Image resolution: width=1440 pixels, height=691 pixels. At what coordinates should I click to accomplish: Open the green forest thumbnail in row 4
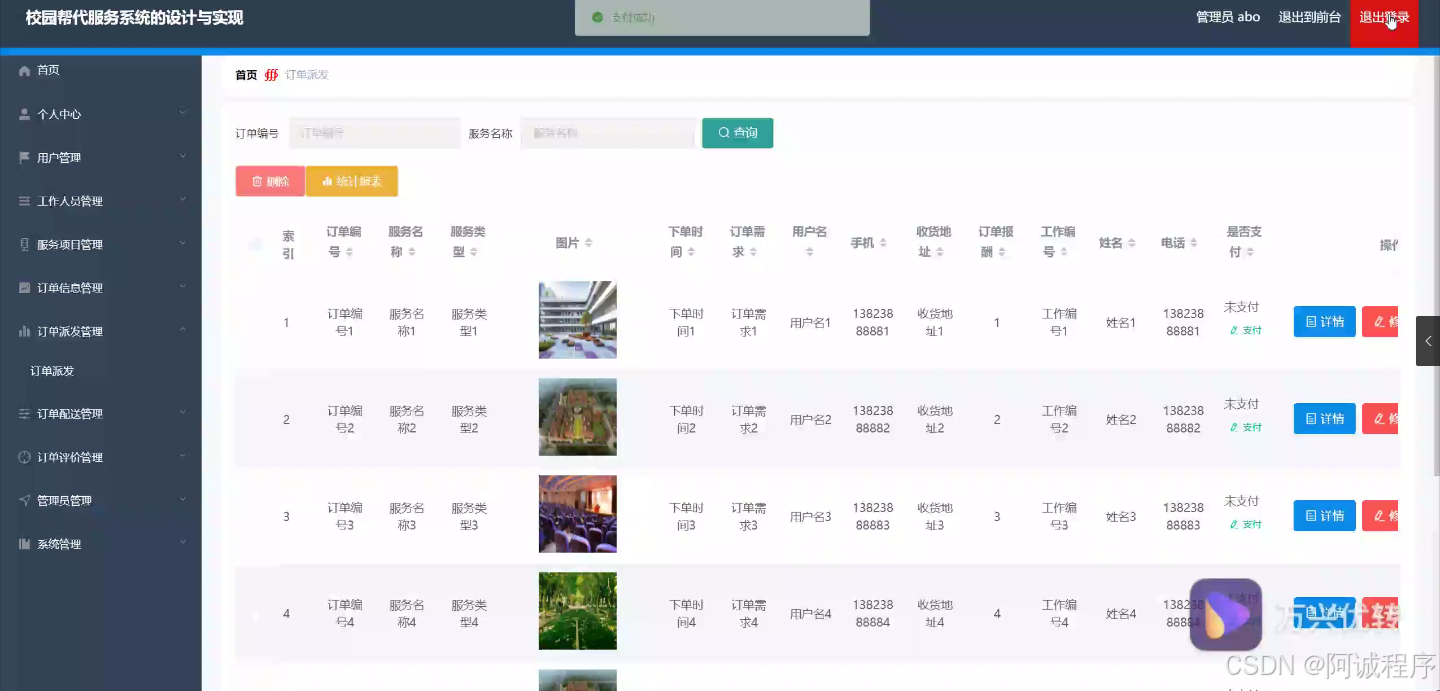577,611
